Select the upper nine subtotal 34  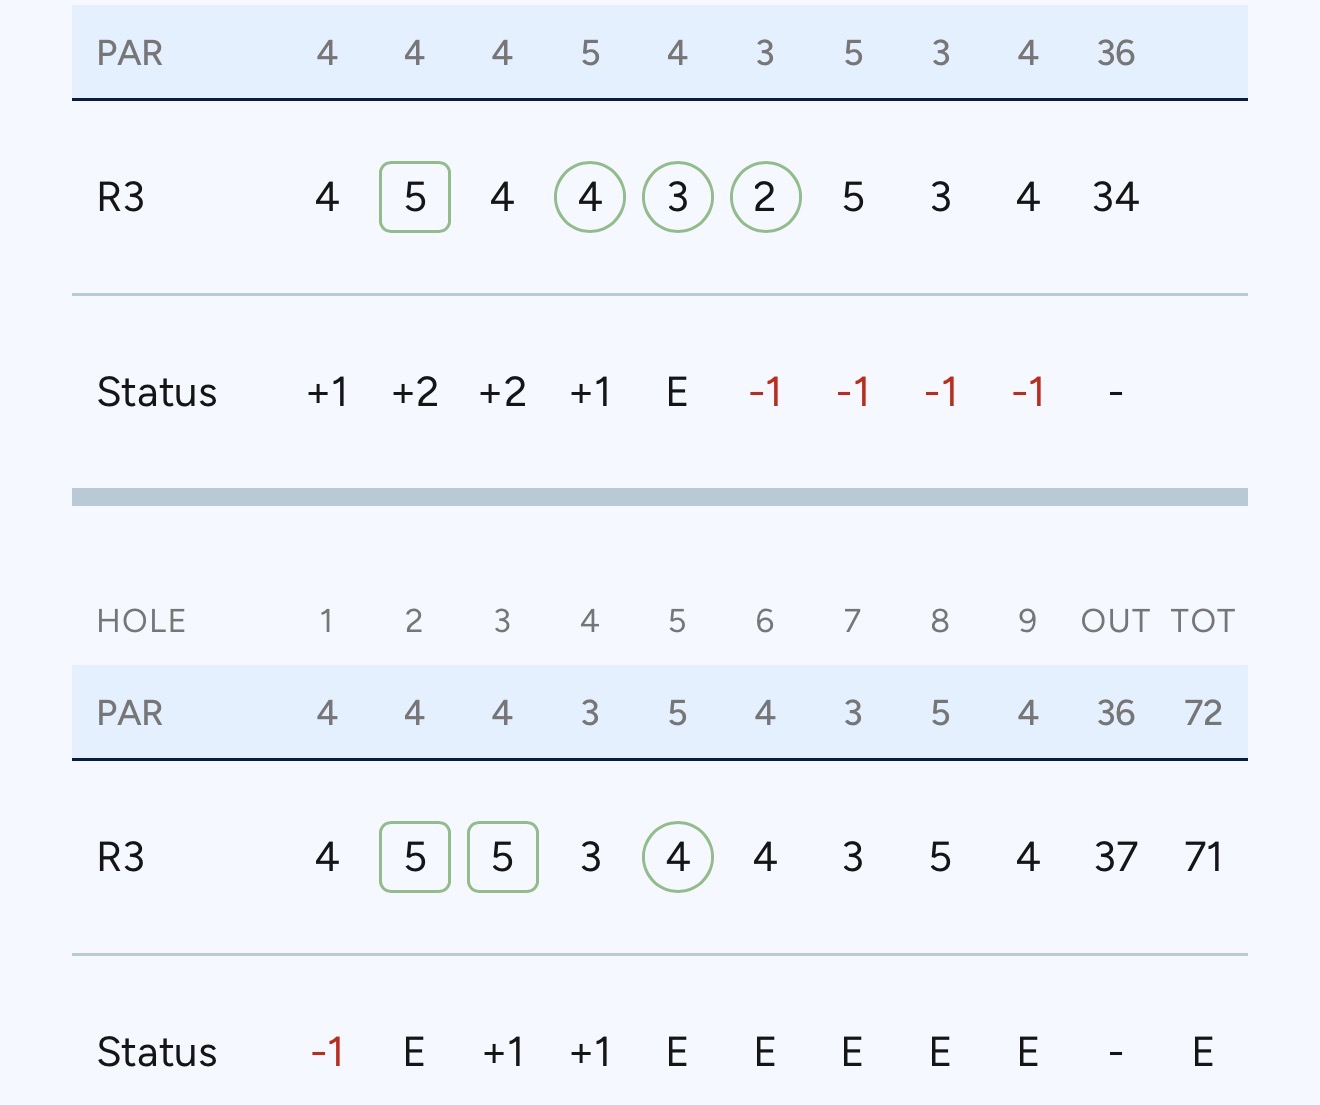(1115, 198)
